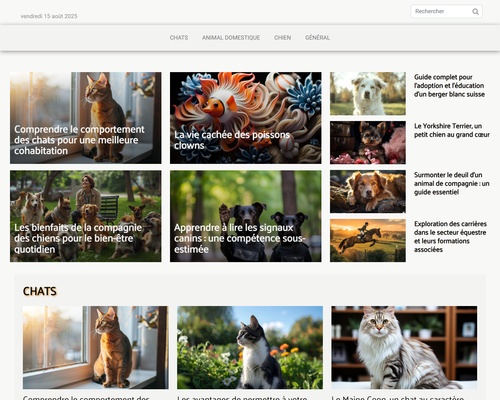This screenshot has height=400, width=500.
Task: Click the search magnifier icon
Action: click(475, 12)
